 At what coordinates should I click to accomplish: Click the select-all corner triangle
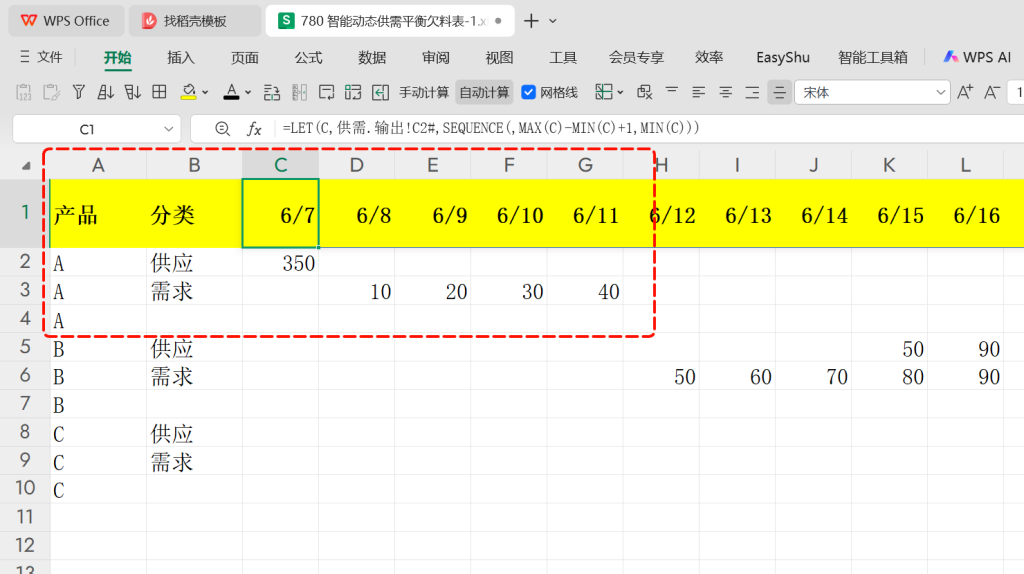click(x=26, y=166)
